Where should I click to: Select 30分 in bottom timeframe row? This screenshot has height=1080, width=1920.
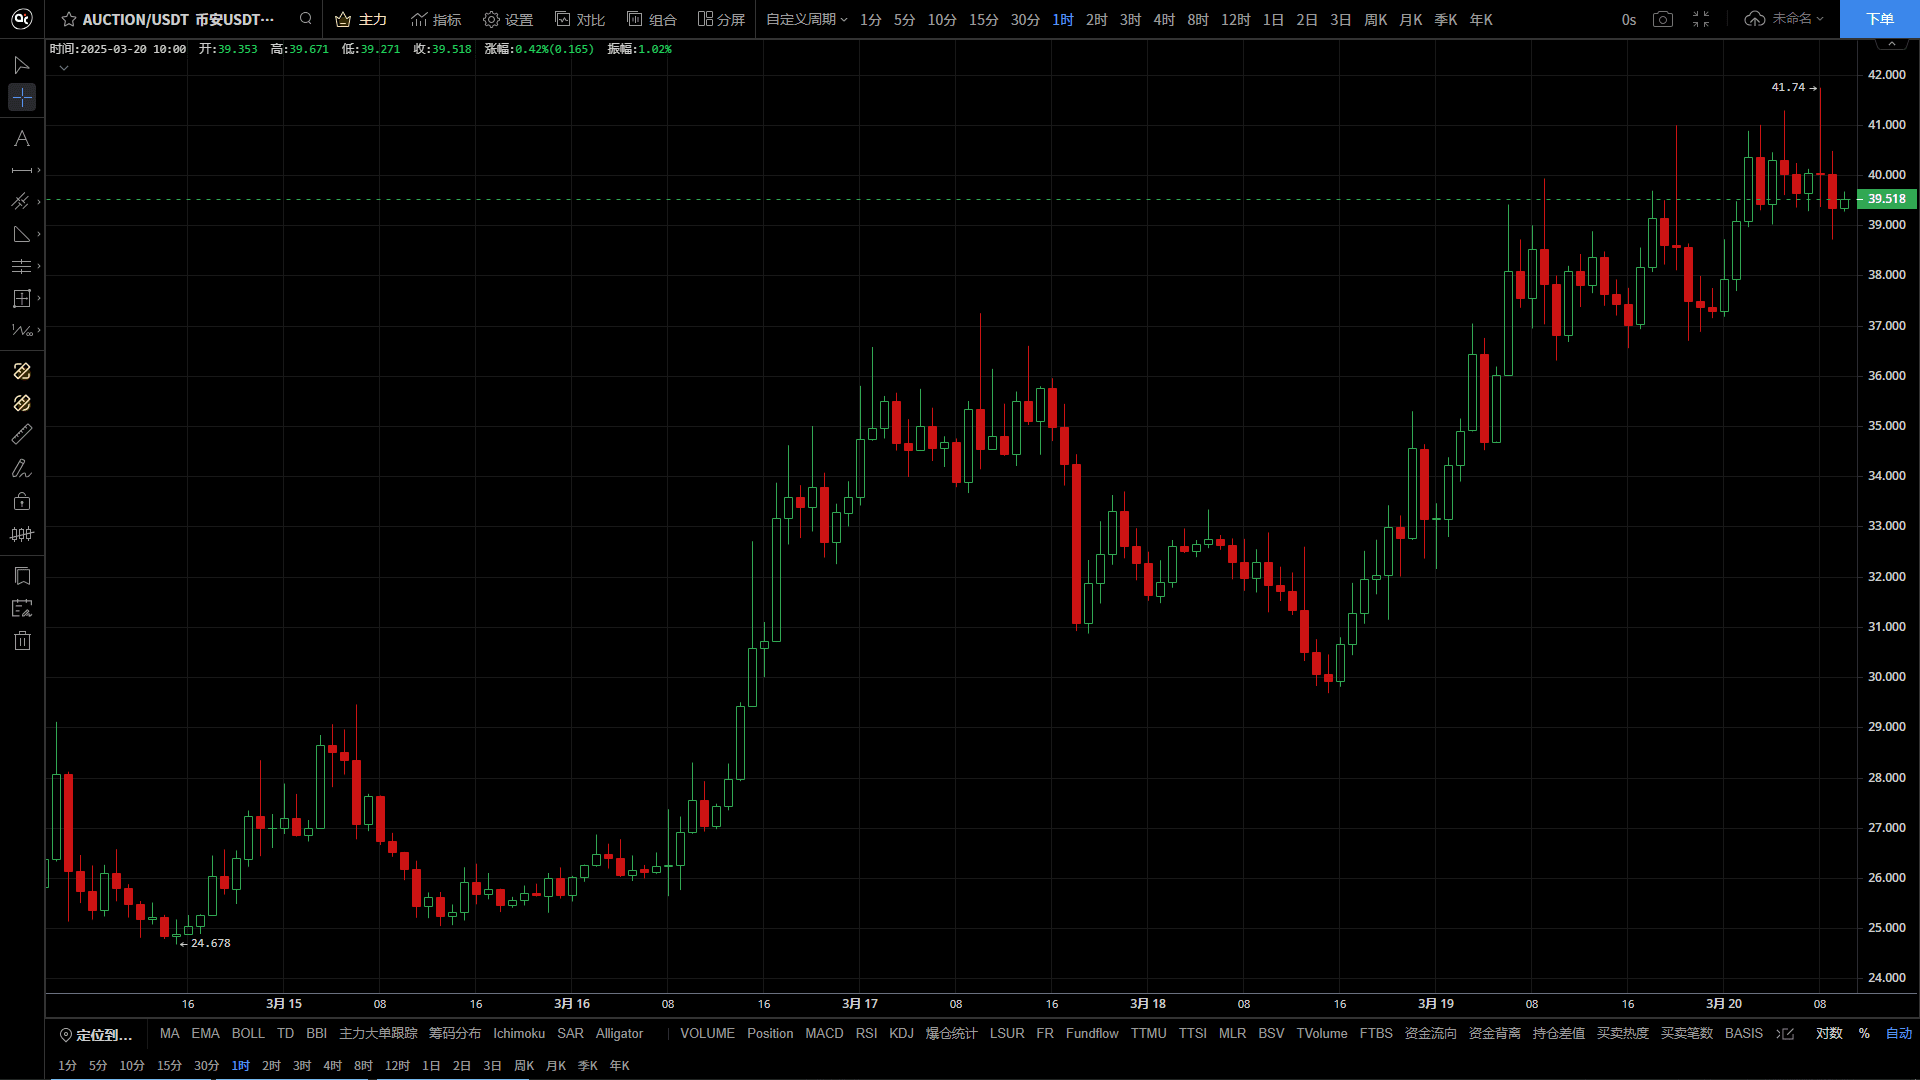click(206, 1065)
